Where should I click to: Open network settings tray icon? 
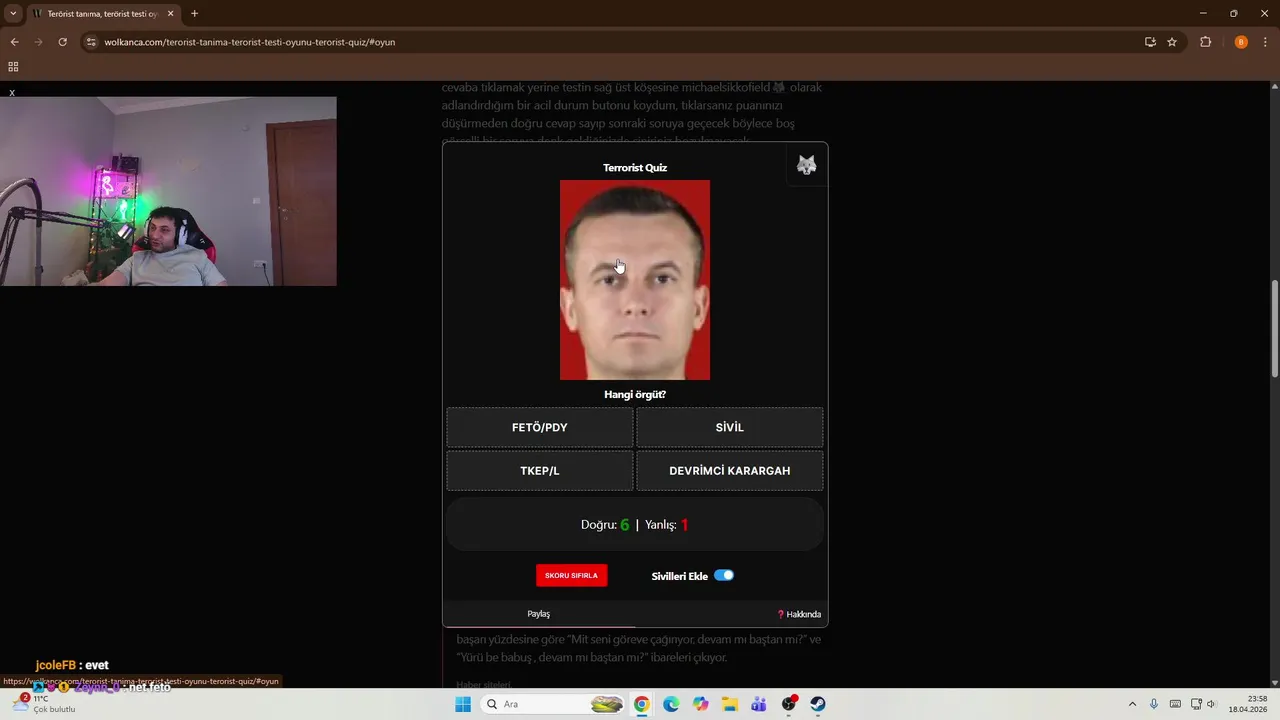click(1194, 704)
